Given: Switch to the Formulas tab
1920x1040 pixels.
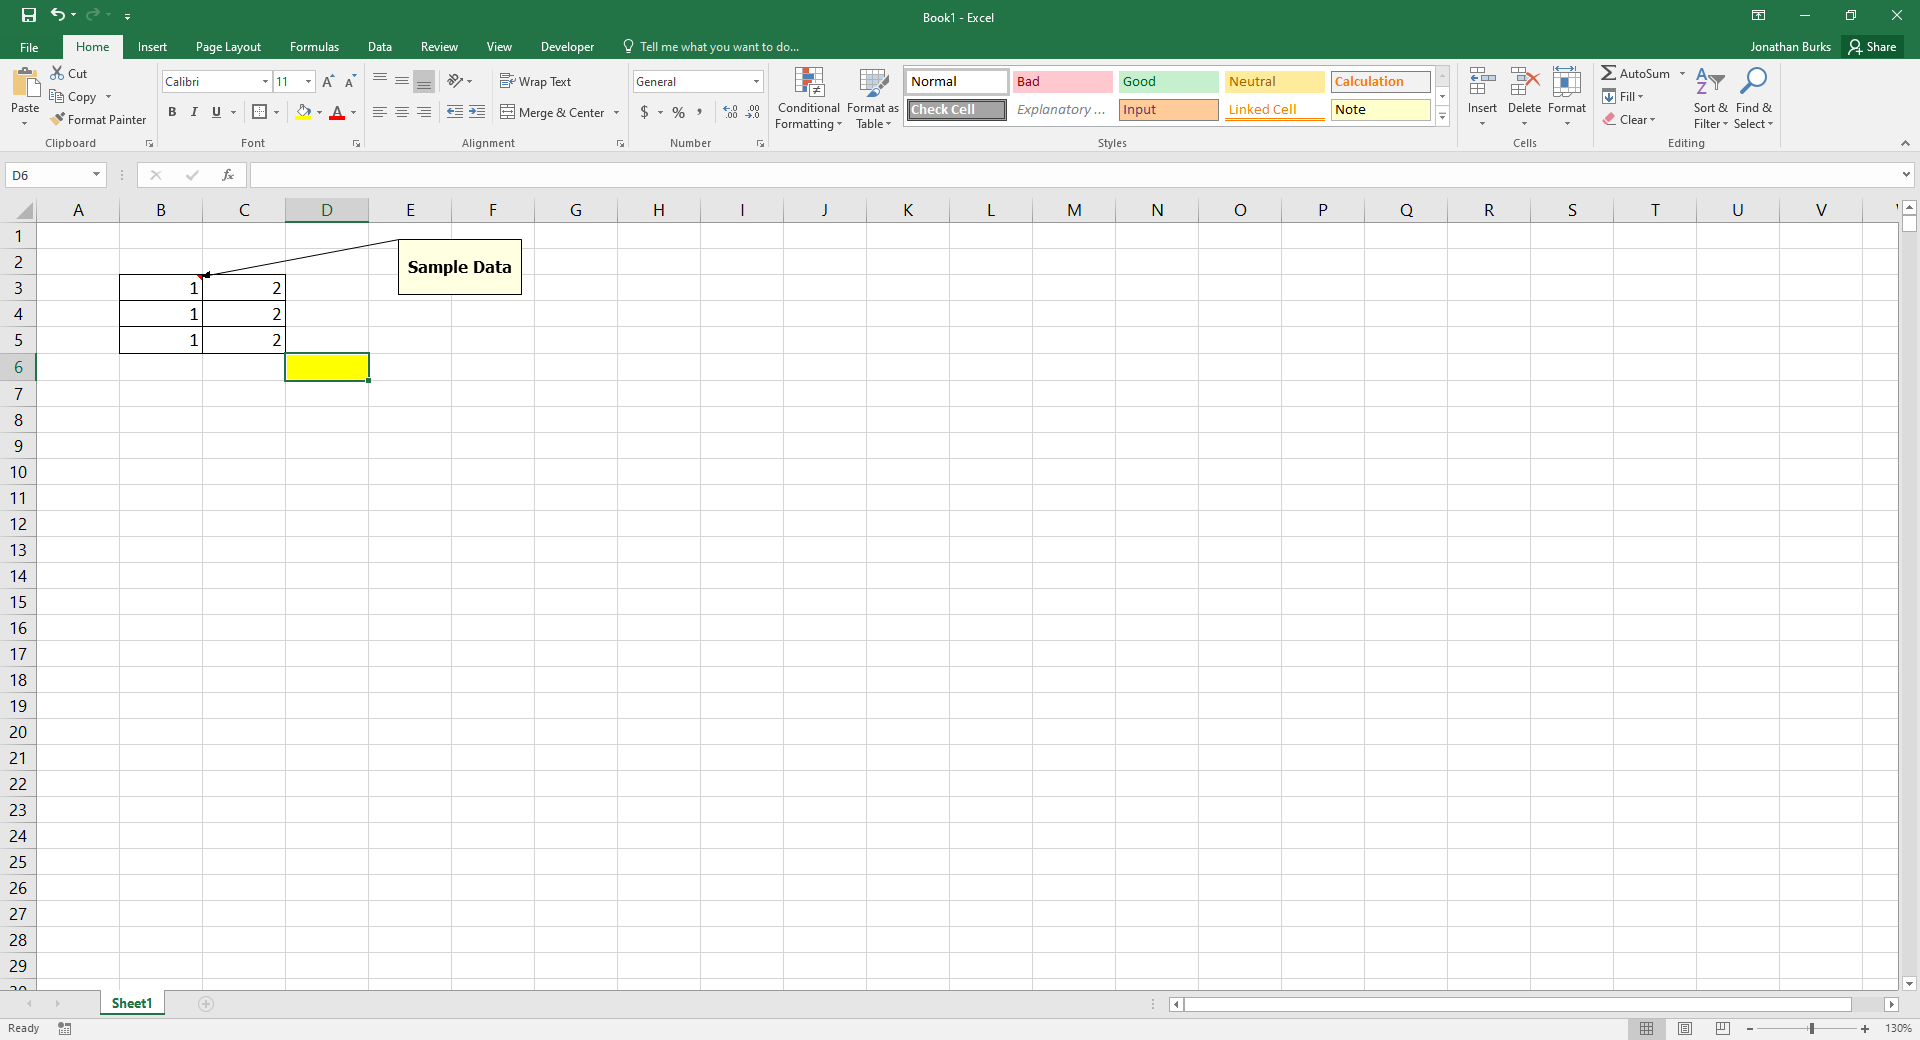Looking at the screenshot, I should (x=314, y=47).
